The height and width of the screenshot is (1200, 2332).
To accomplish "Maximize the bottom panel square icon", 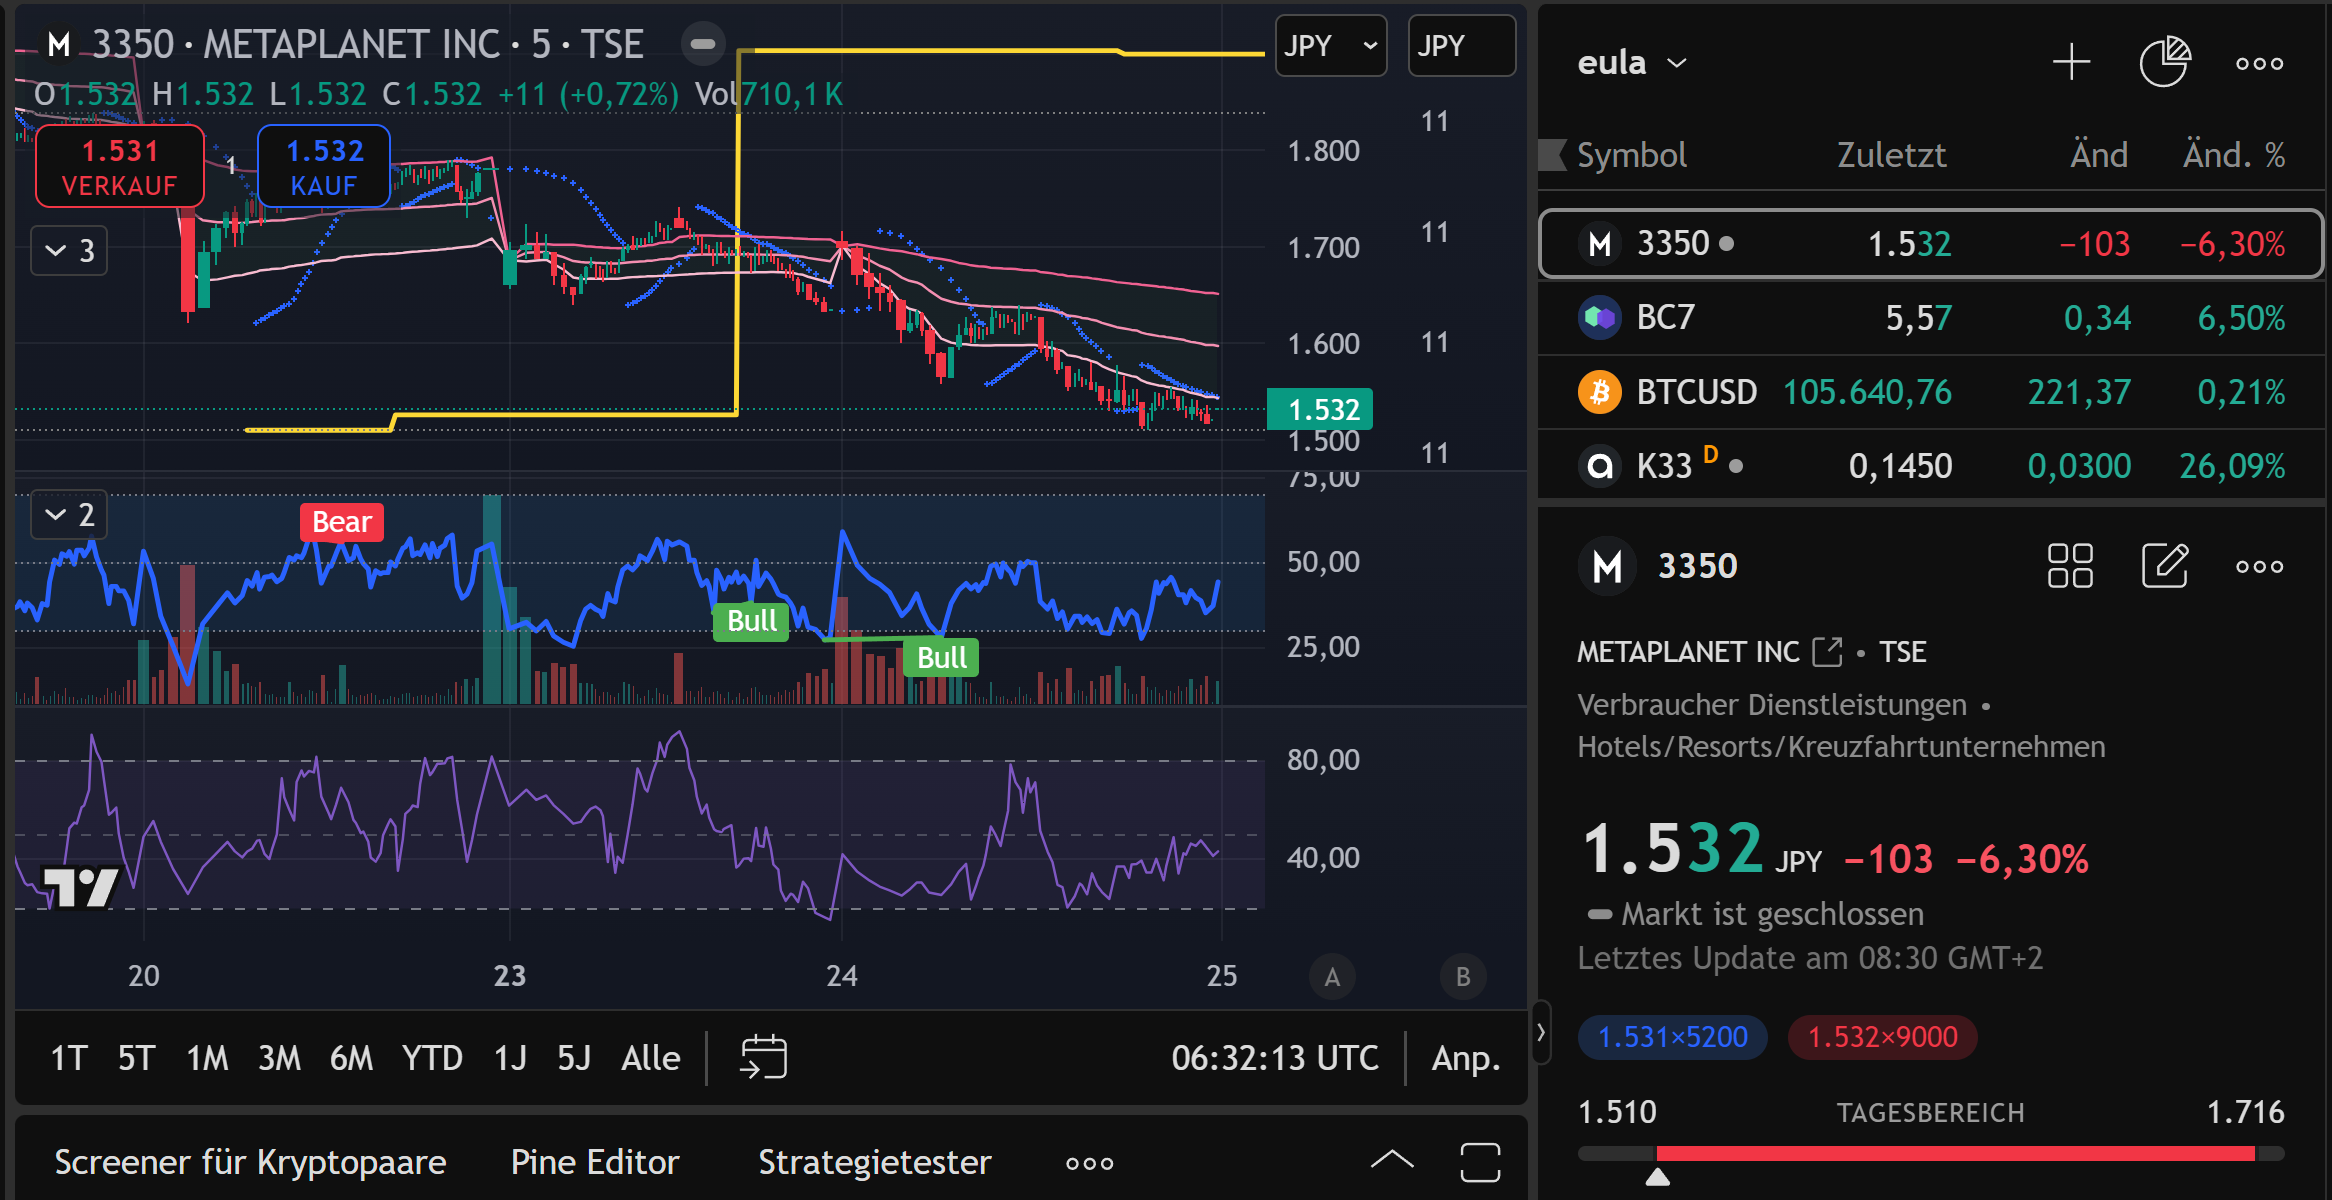I will [1480, 1162].
